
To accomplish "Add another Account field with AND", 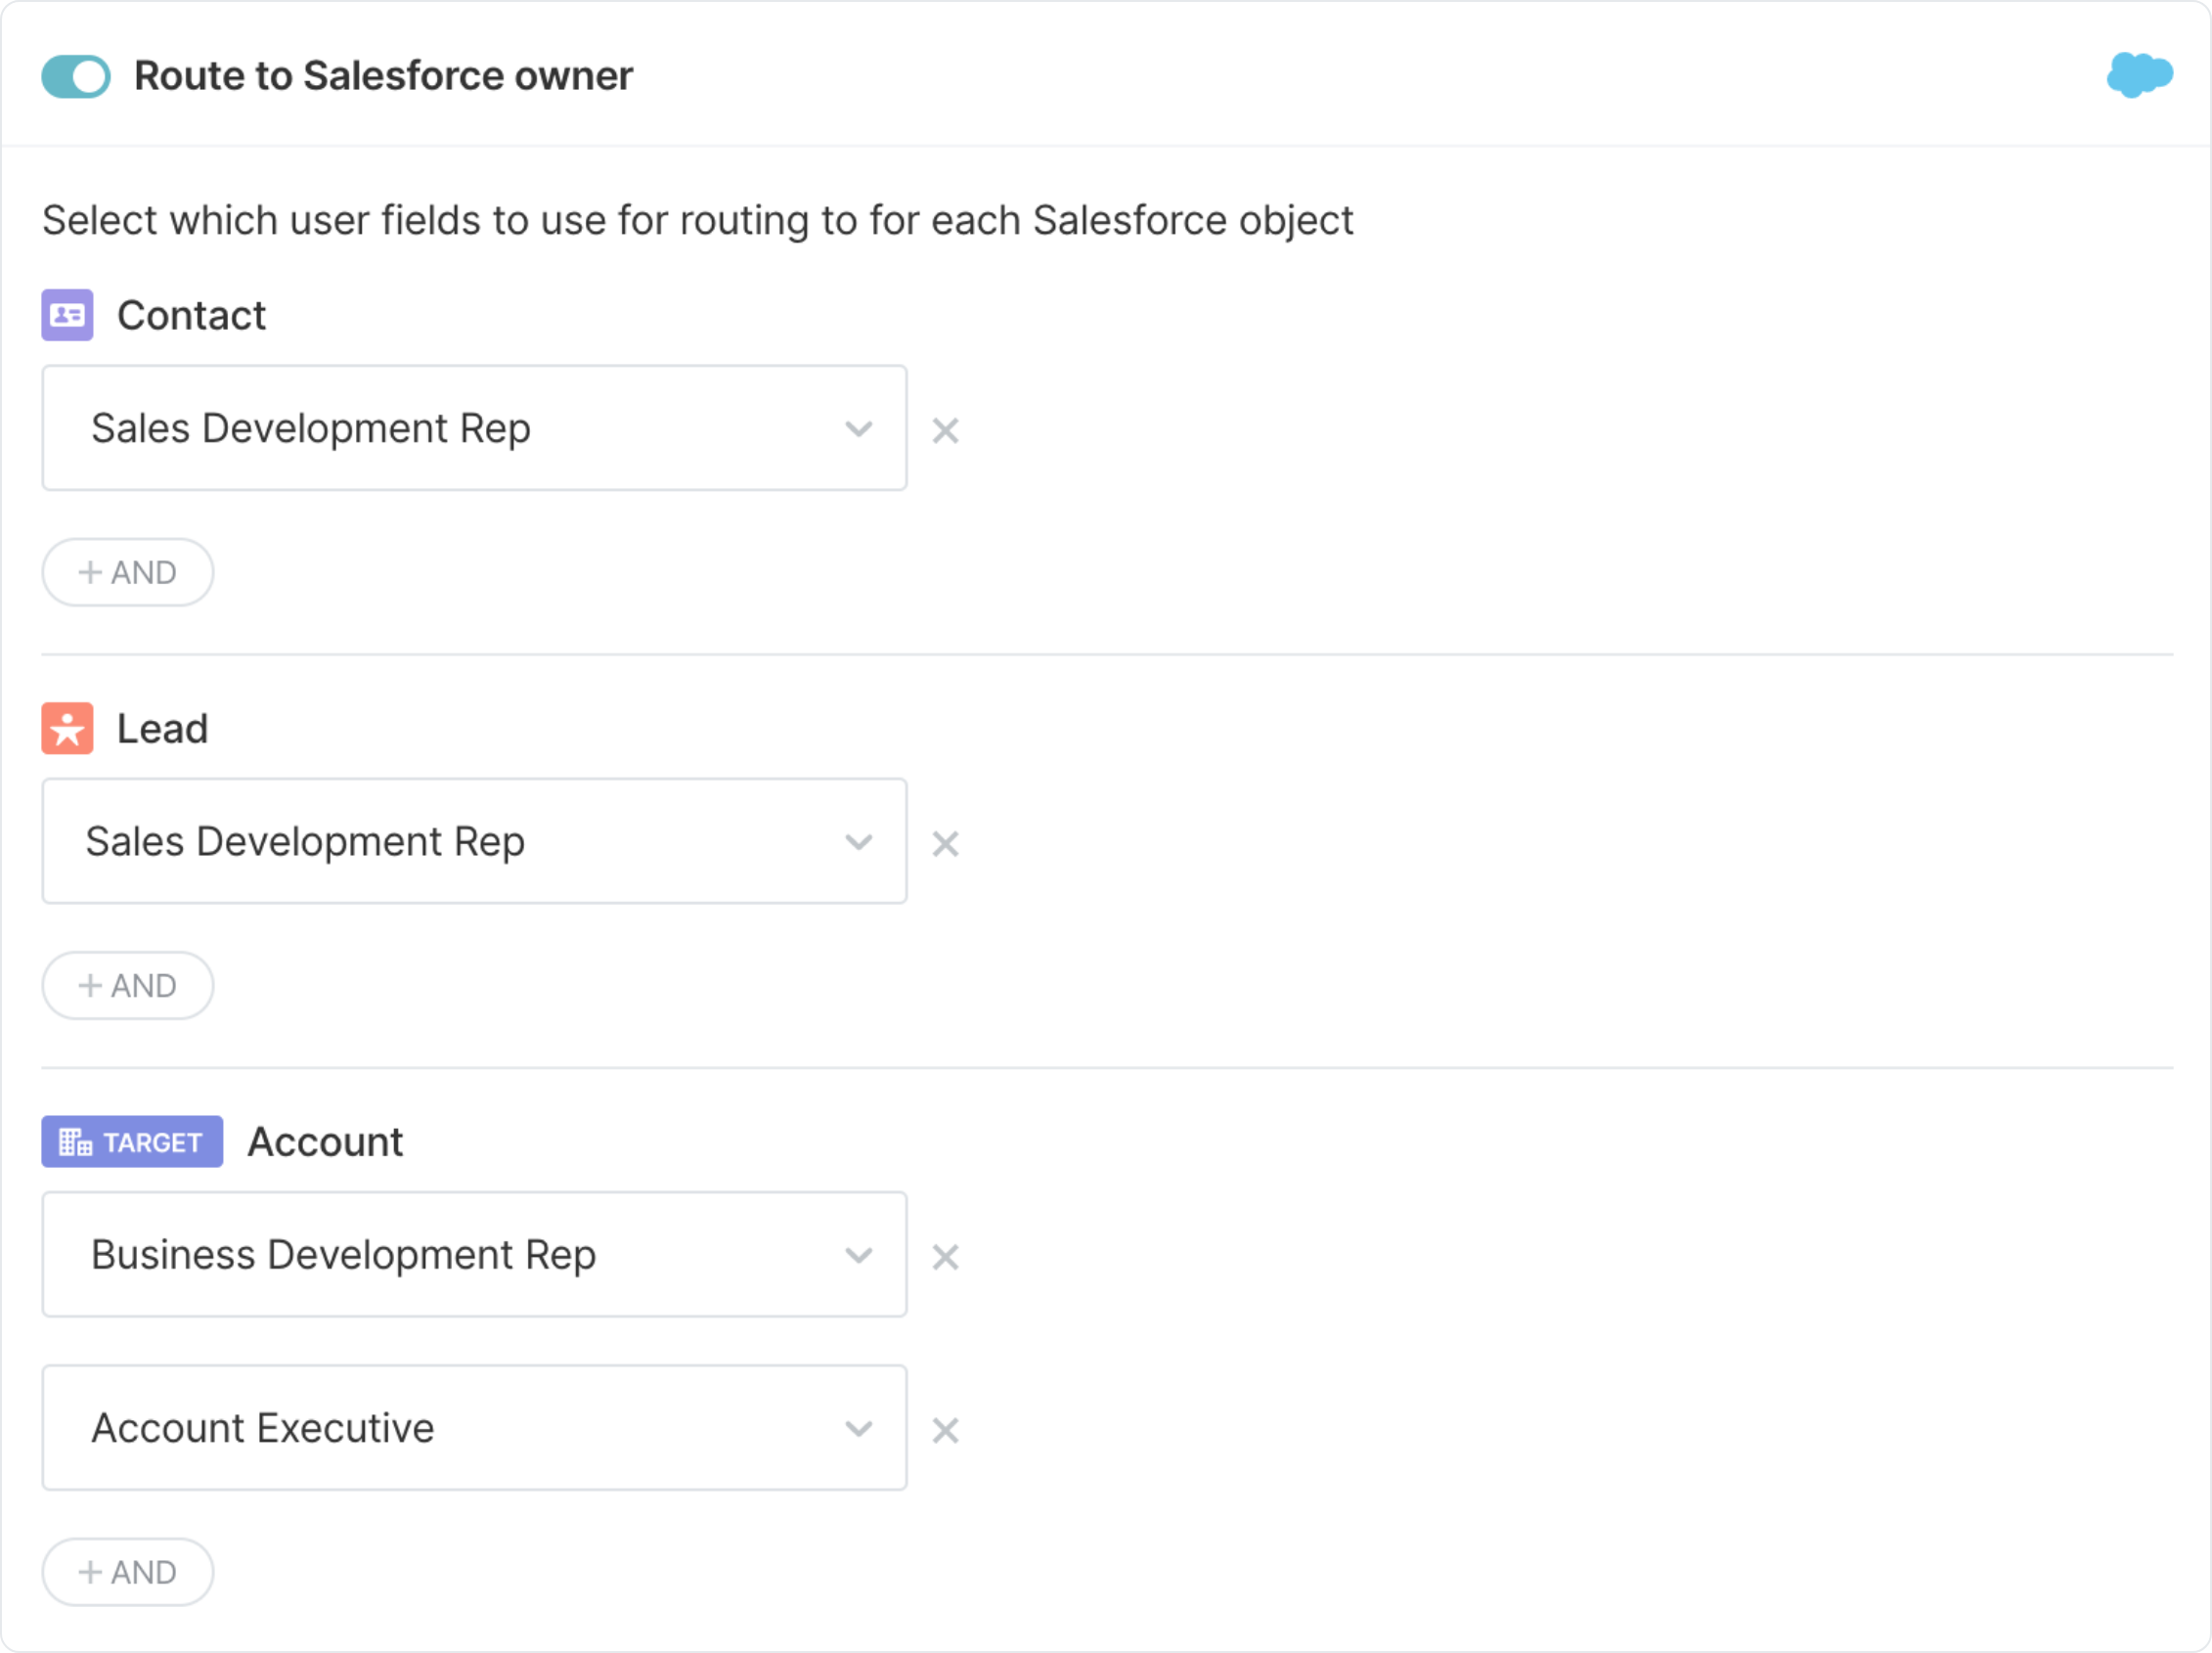I will 128,1572.
